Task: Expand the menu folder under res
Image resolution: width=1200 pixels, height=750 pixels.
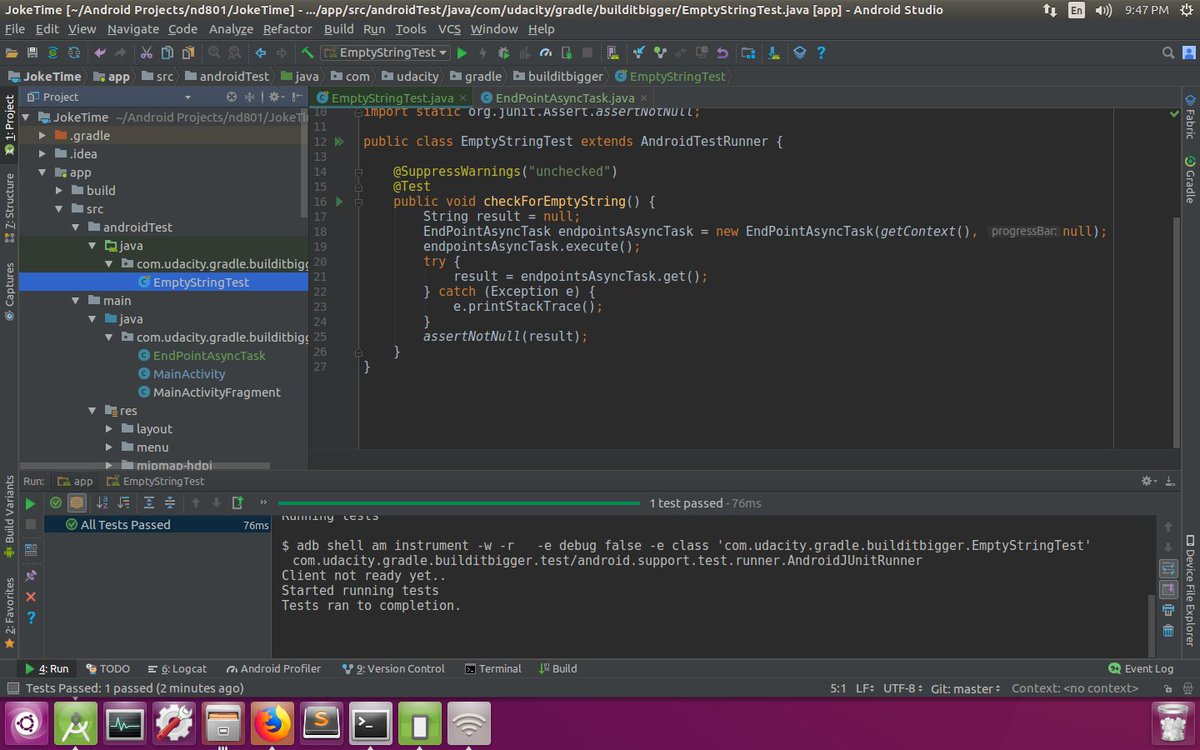Action: pos(110,447)
